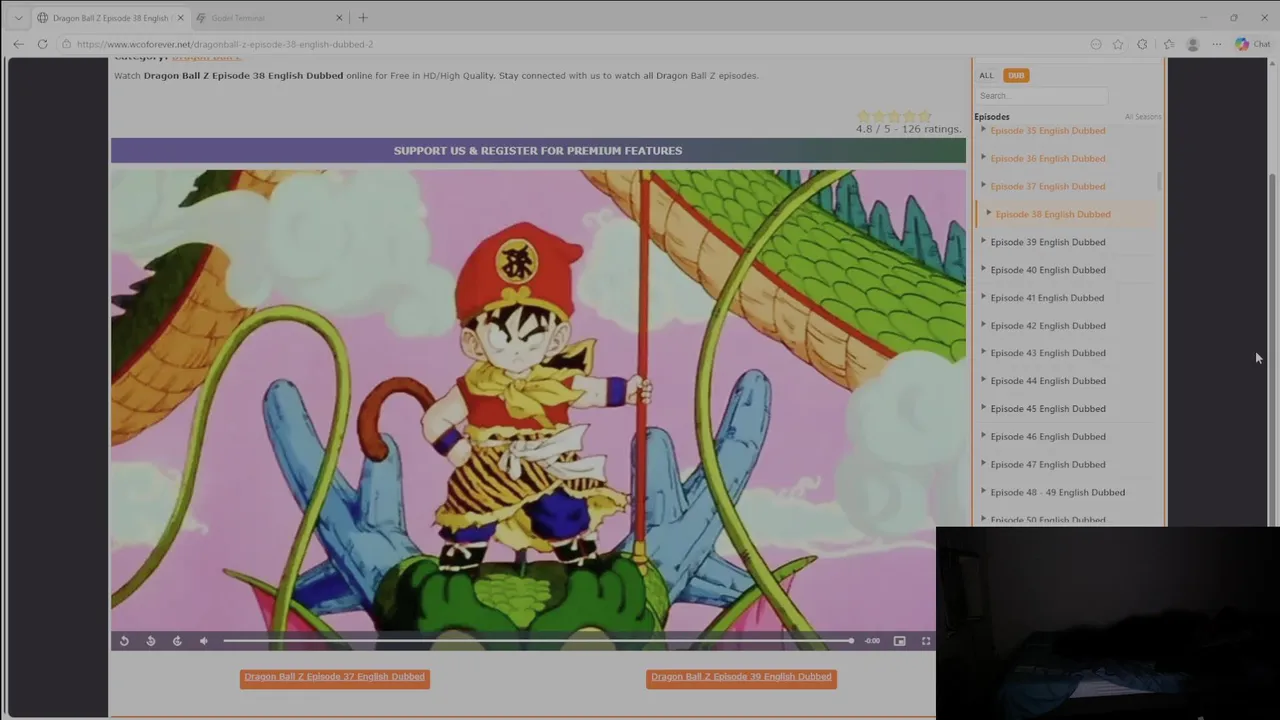Open the browser settings and more menu

coord(1216,44)
